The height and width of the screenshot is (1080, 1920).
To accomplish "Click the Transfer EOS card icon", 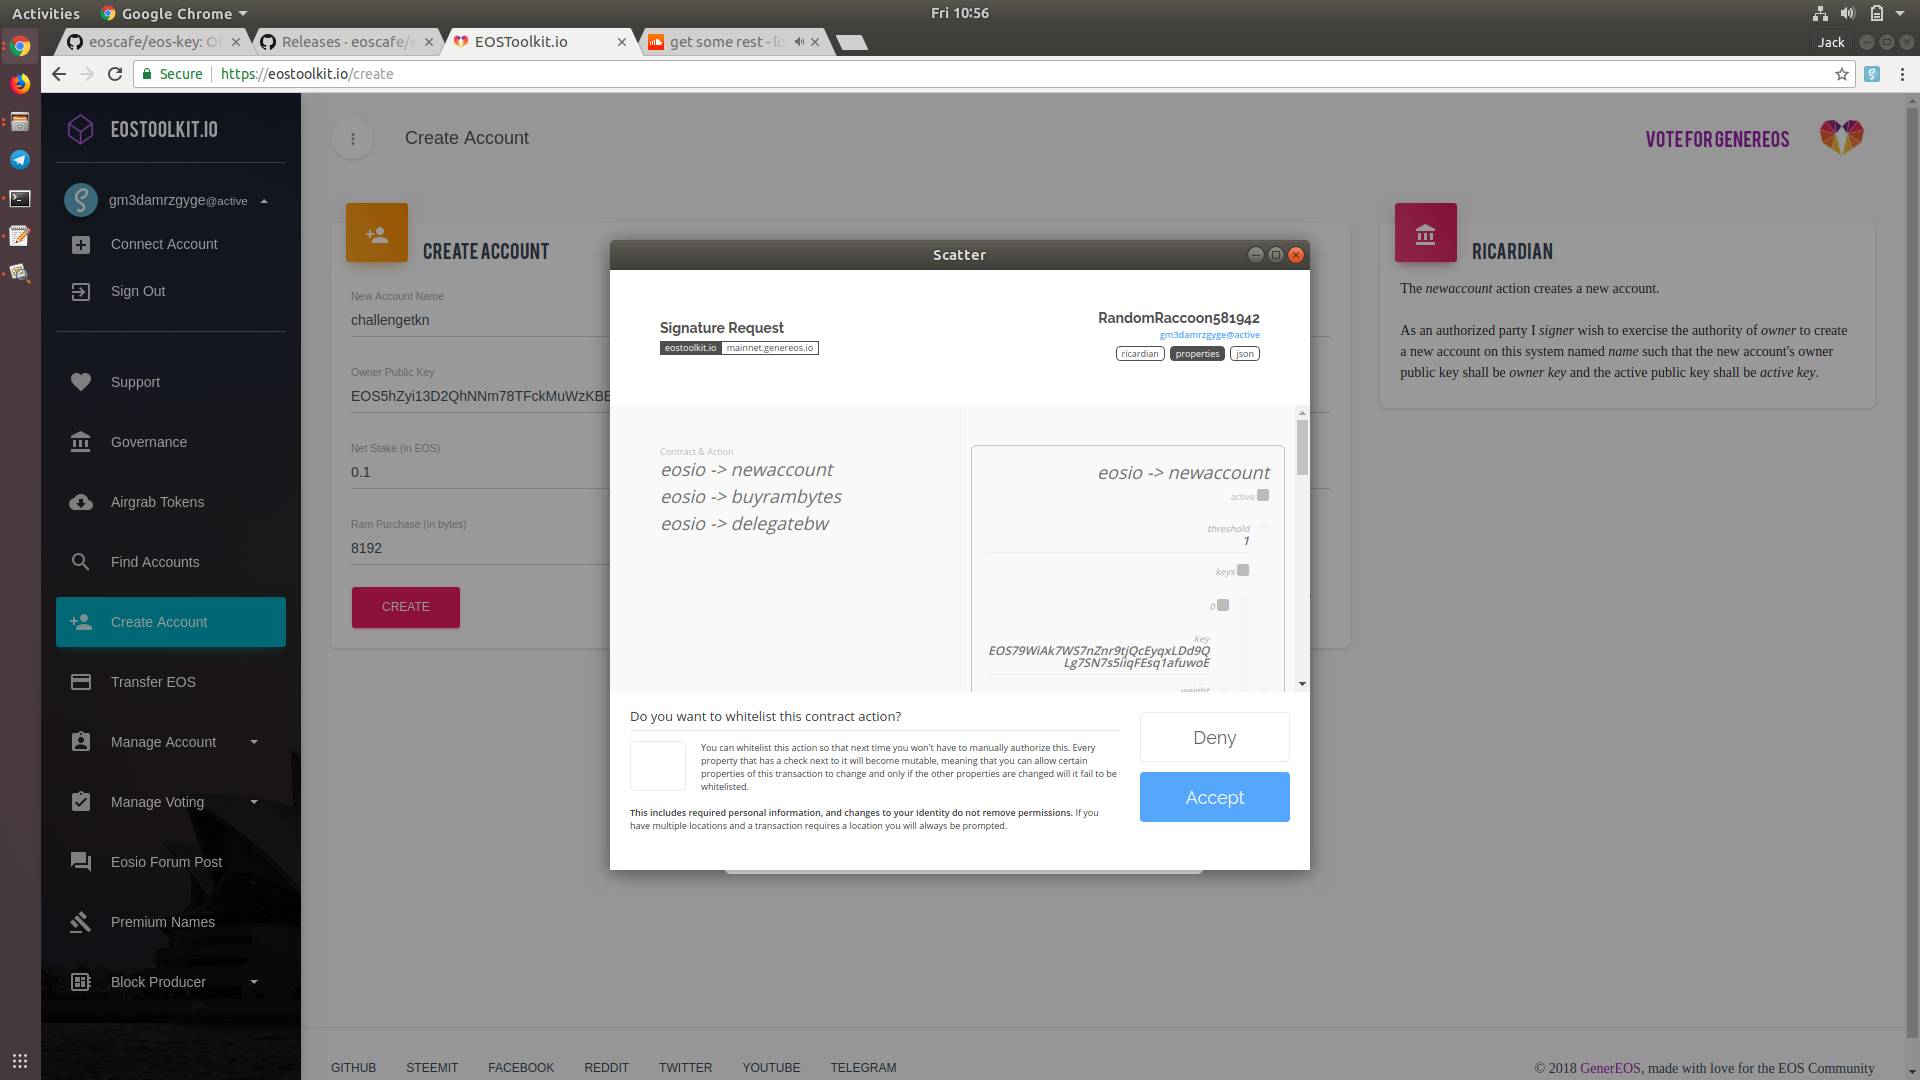I will [81, 682].
